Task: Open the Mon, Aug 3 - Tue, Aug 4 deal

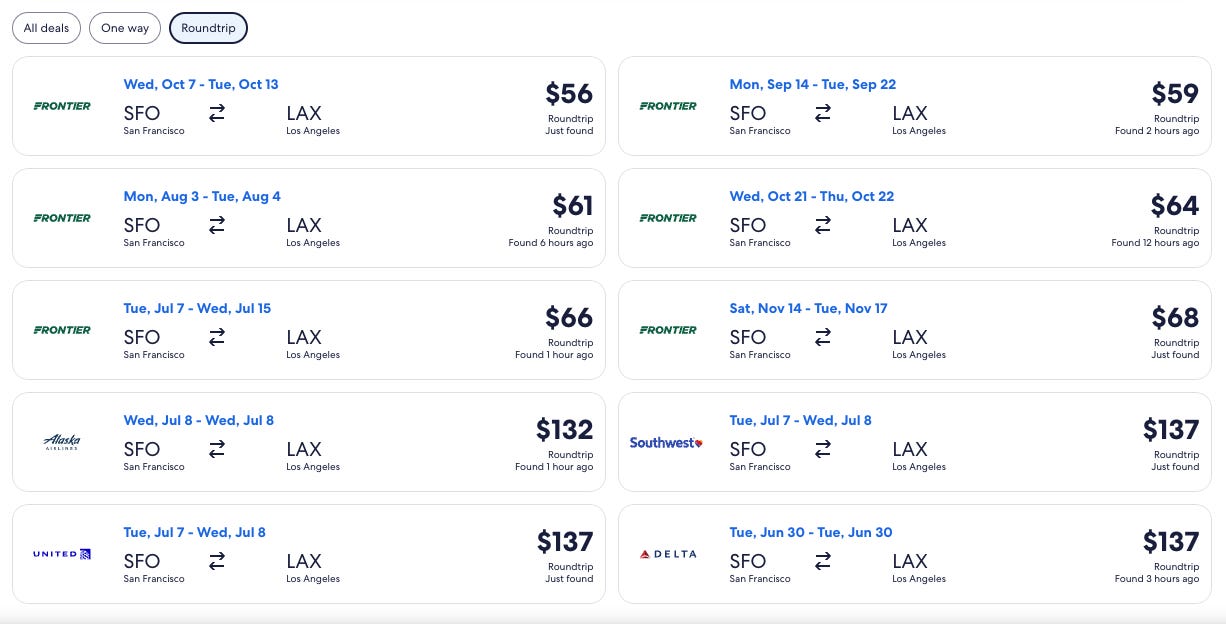Action: click(x=309, y=218)
